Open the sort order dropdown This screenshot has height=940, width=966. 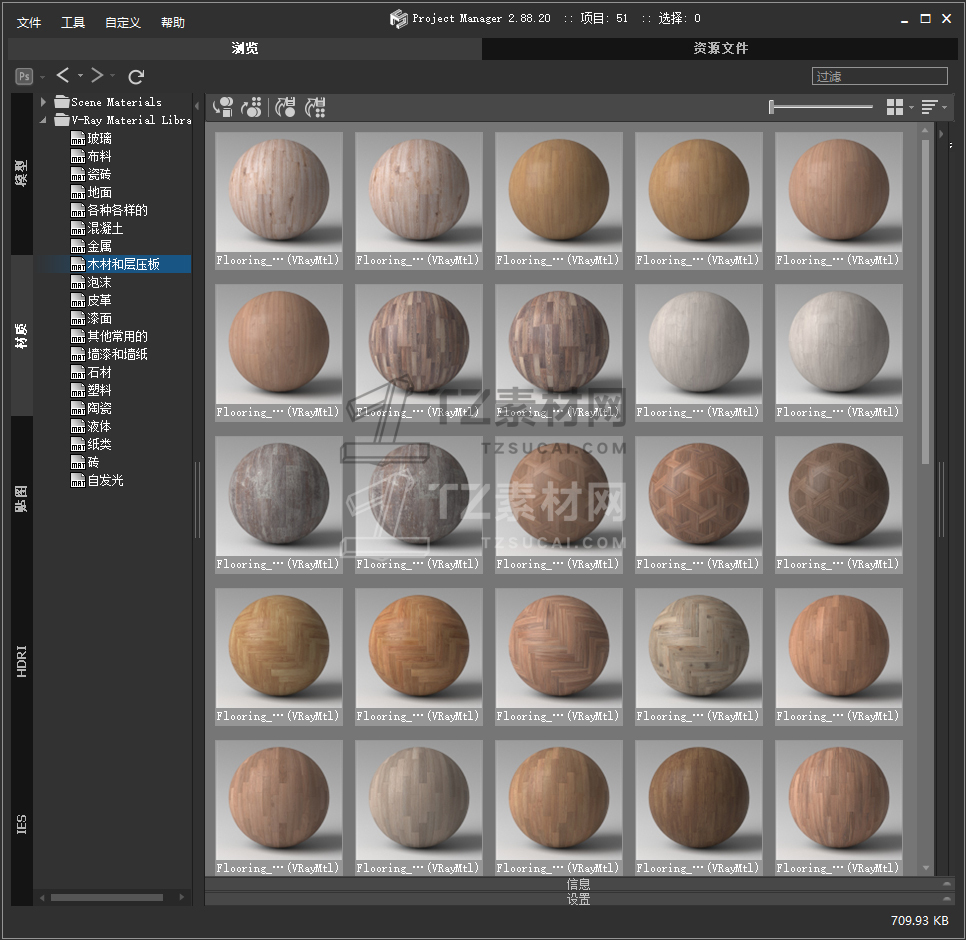click(x=931, y=107)
